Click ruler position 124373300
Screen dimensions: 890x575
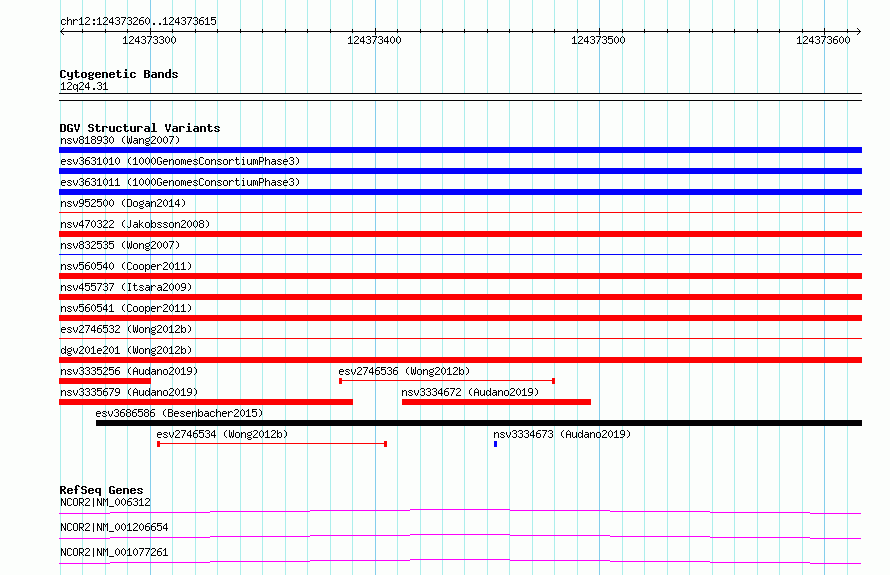[149, 40]
